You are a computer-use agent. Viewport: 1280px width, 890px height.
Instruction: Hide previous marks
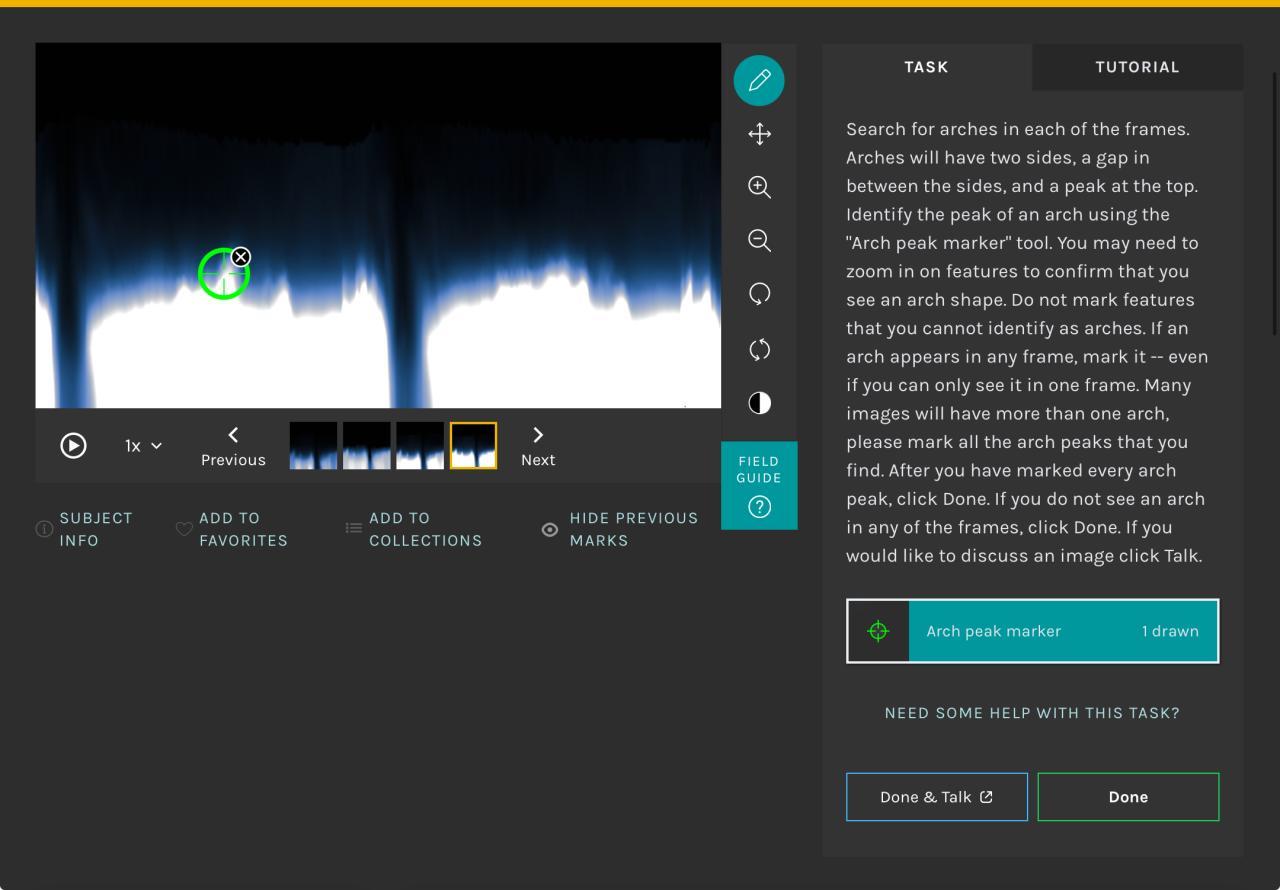pos(620,529)
